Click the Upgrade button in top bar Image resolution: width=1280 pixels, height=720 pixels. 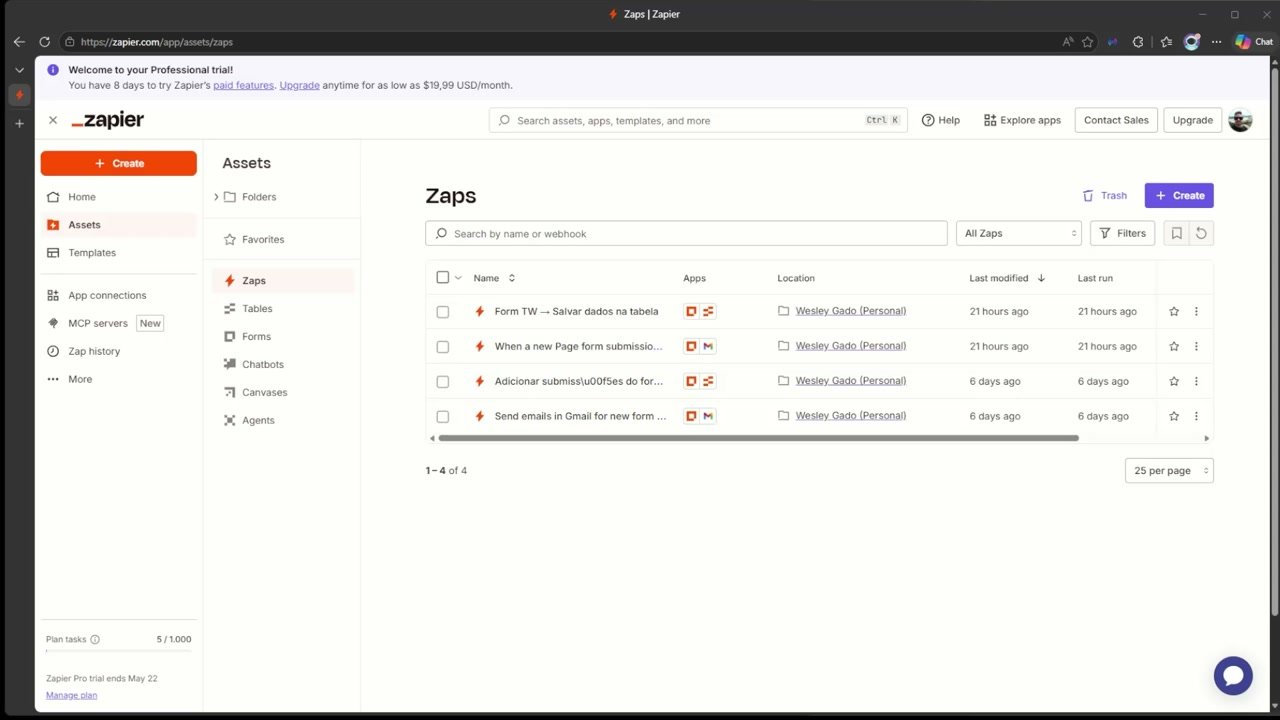(x=1192, y=120)
